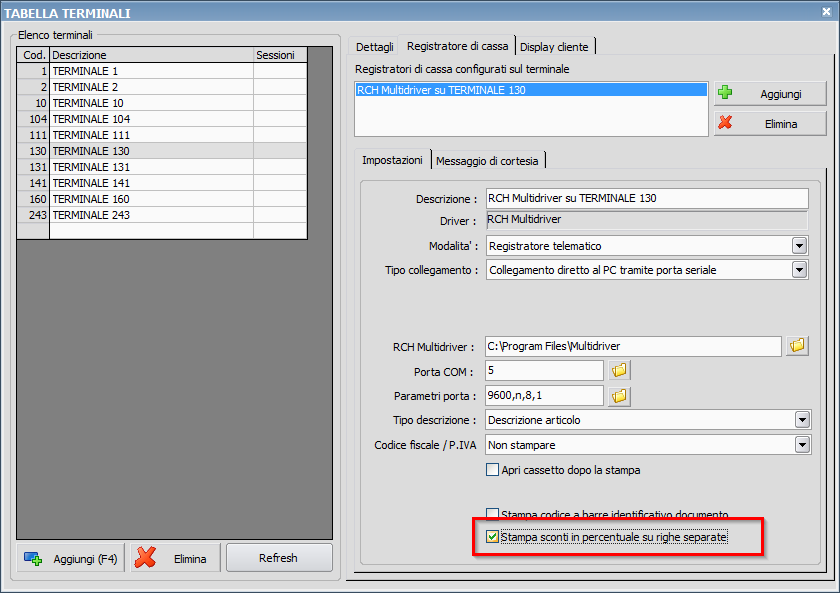
Task: Open the Tipo collegamento dropdown
Action: [x=799, y=269]
